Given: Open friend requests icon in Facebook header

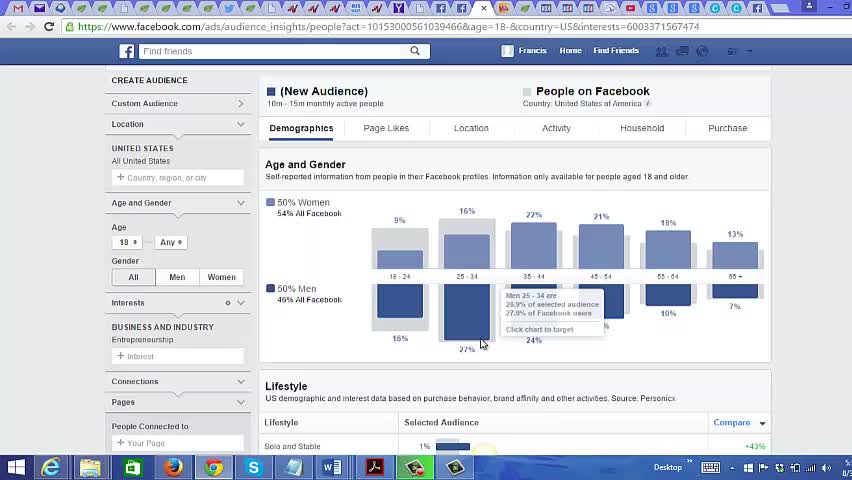Looking at the screenshot, I should pos(661,51).
